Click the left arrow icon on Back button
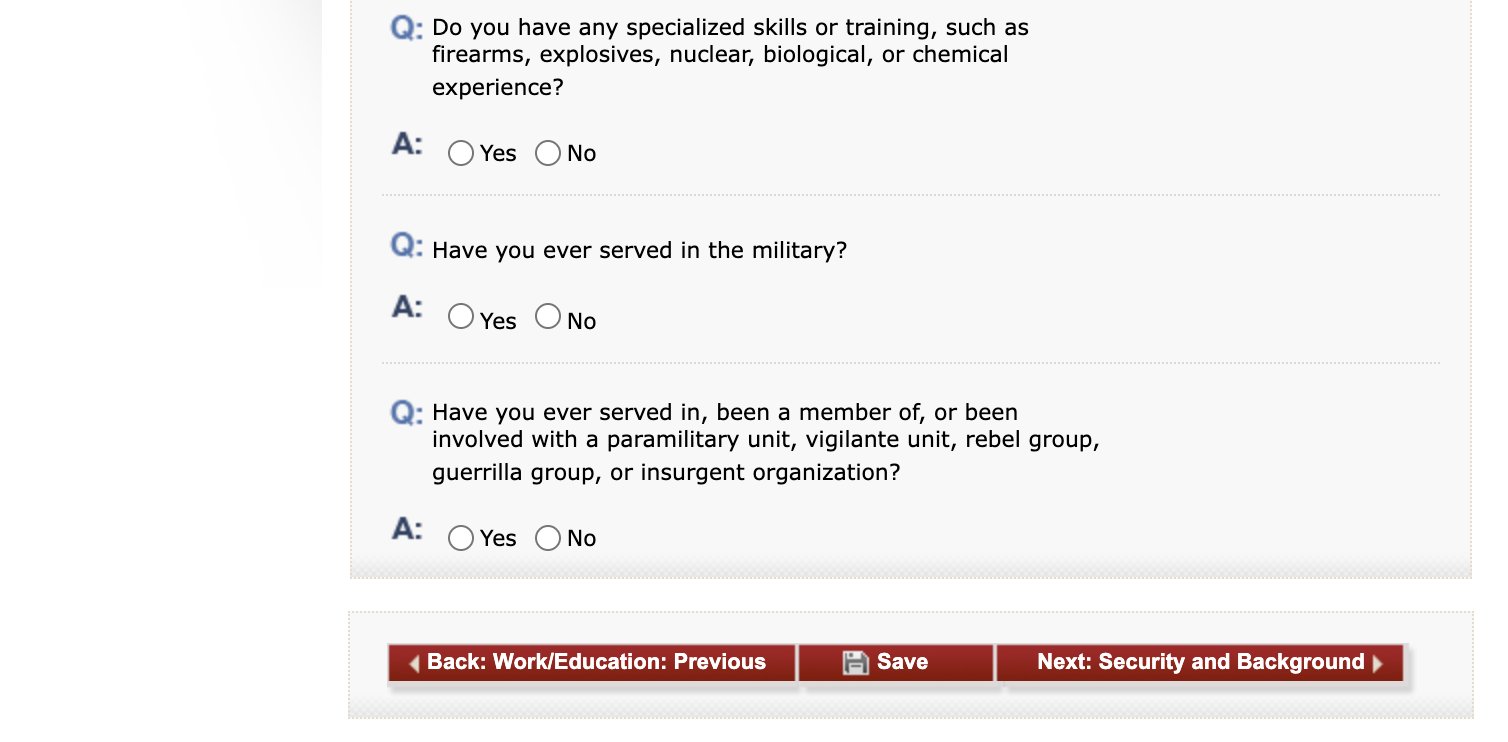Image resolution: width=1508 pixels, height=742 pixels. [x=414, y=663]
